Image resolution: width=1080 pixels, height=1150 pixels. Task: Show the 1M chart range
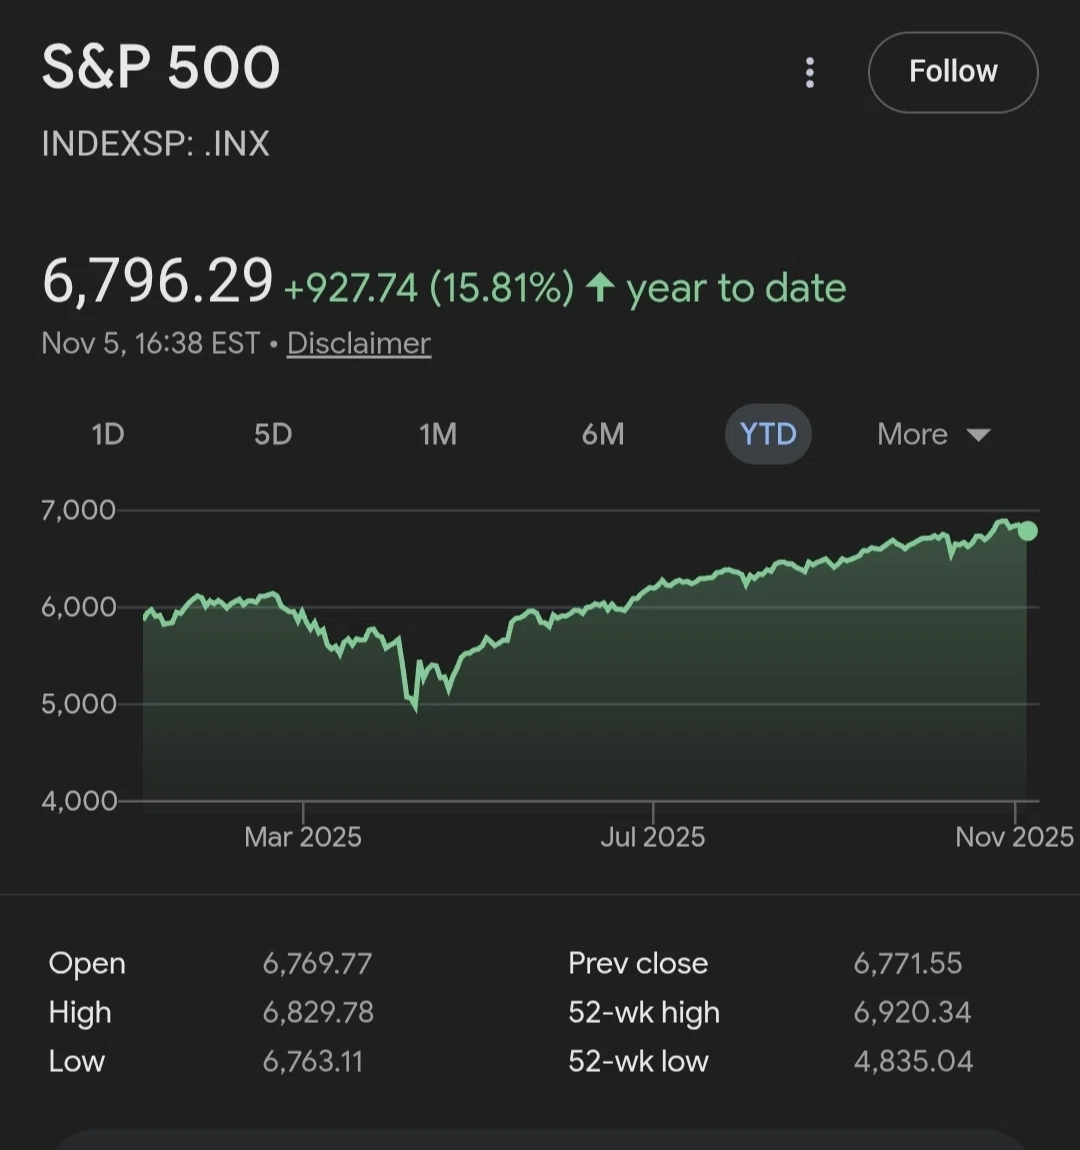click(438, 434)
